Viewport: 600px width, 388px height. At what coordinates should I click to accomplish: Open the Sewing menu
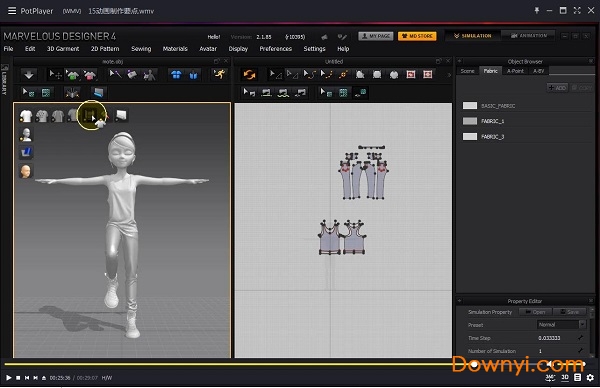pos(141,49)
